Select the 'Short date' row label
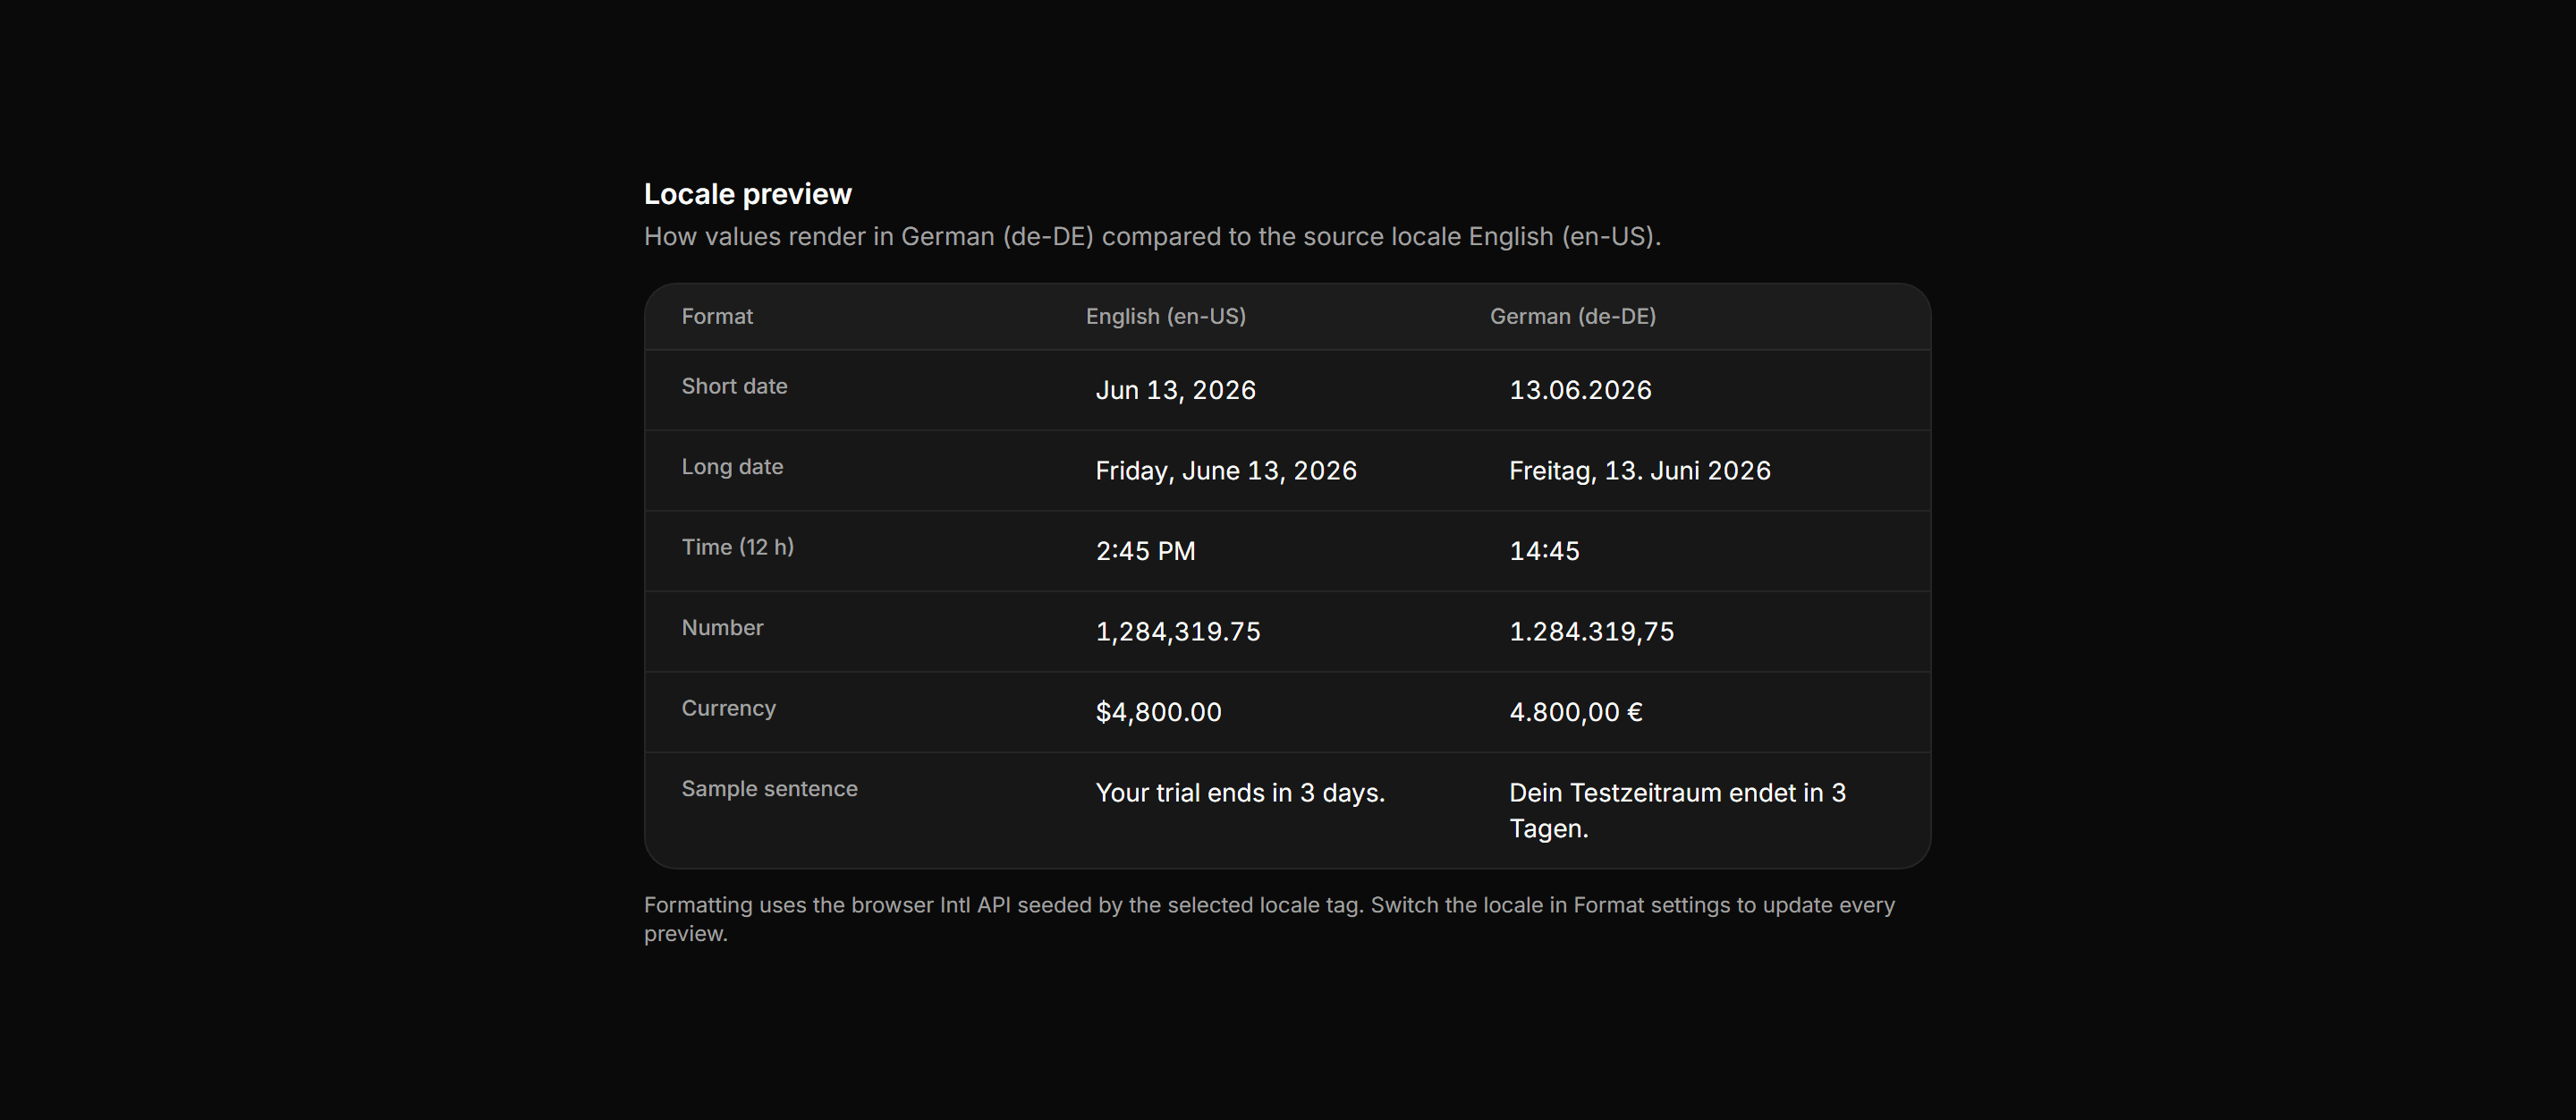2576x1120 pixels. [734, 386]
